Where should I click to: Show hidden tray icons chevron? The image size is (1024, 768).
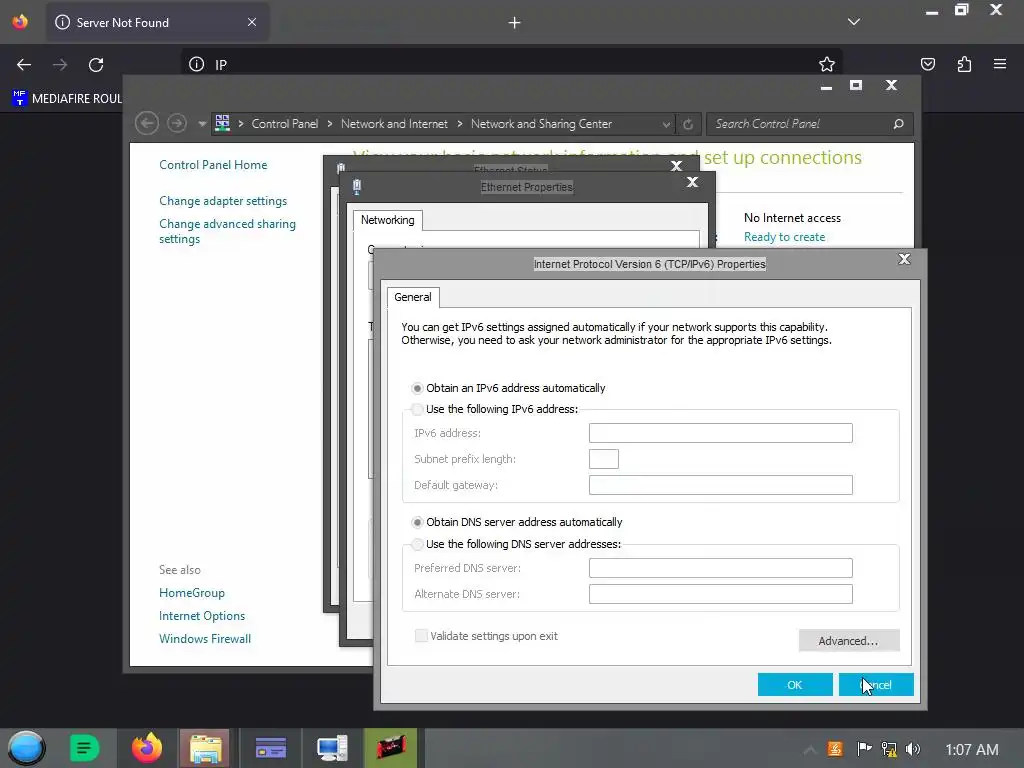[810, 750]
